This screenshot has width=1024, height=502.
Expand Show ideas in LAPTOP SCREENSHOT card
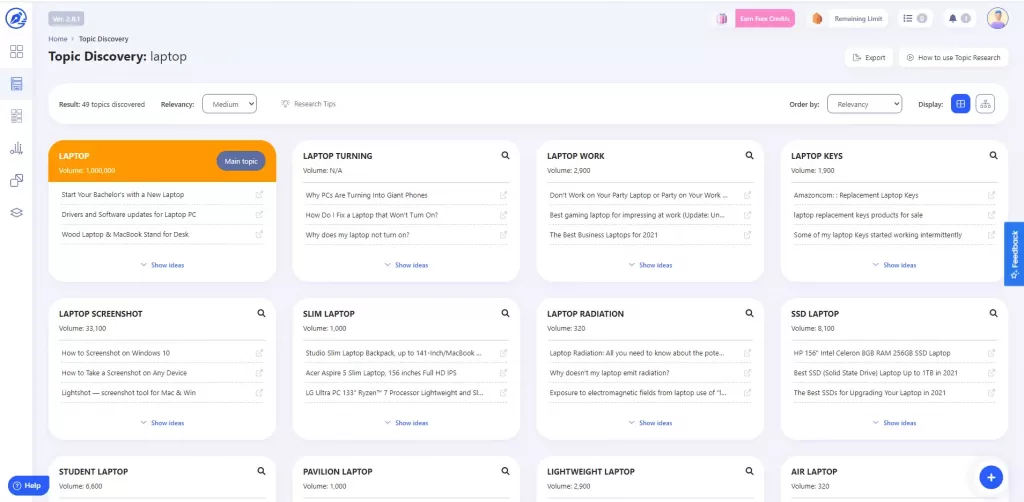(162, 423)
